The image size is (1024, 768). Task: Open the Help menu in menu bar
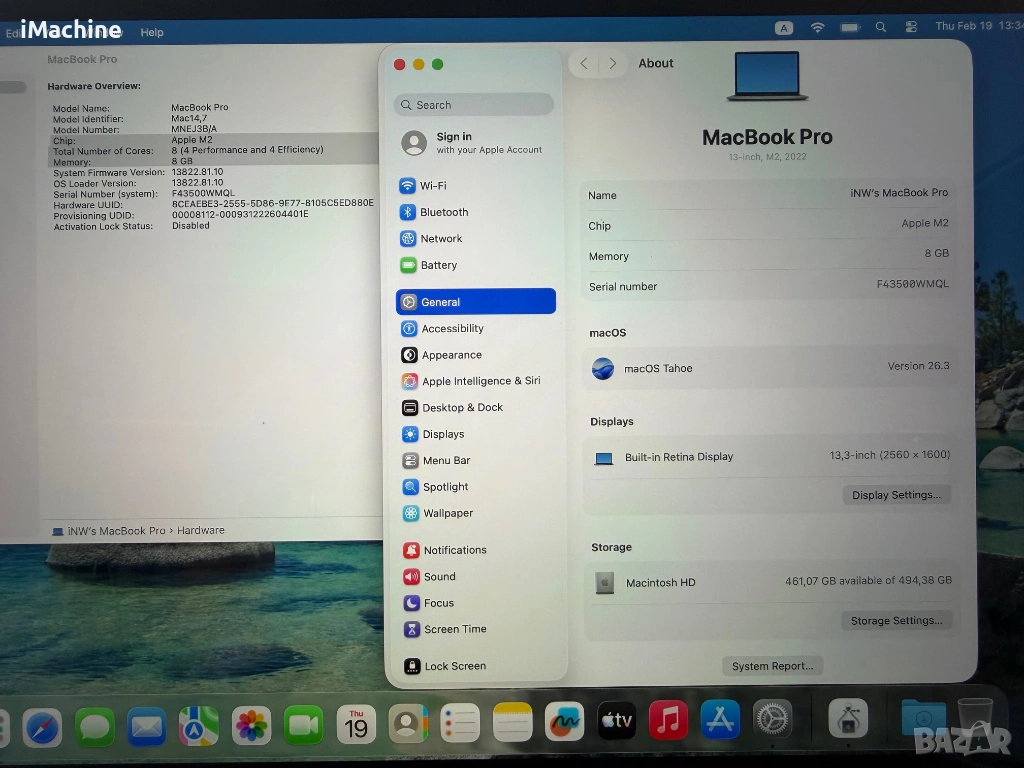[x=152, y=33]
